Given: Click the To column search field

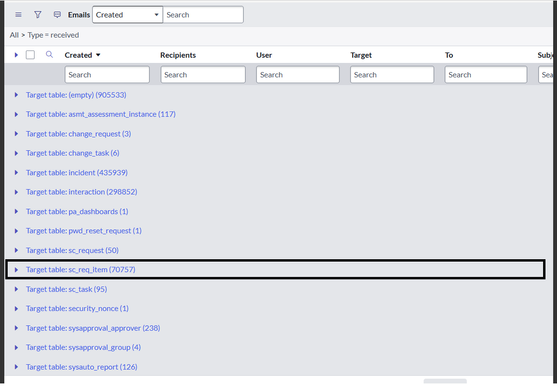Looking at the screenshot, I should pyautogui.click(x=486, y=75).
